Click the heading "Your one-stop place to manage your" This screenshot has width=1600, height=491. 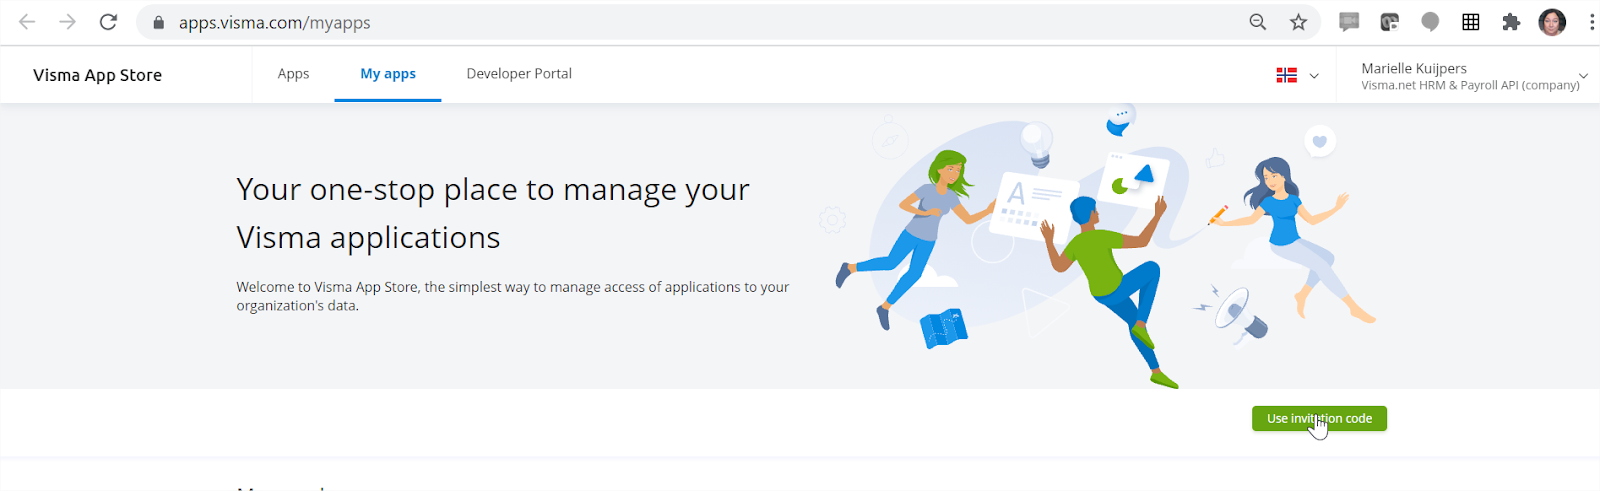click(x=493, y=190)
